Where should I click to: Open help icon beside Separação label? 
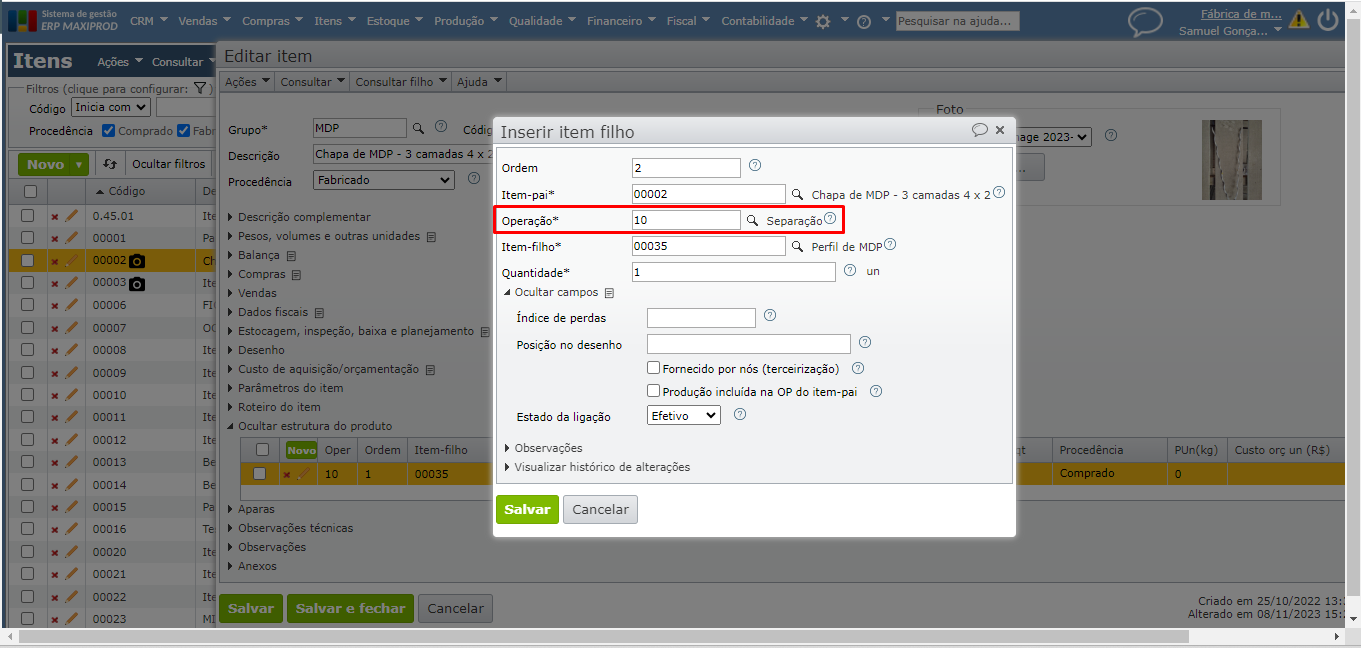click(x=830, y=218)
